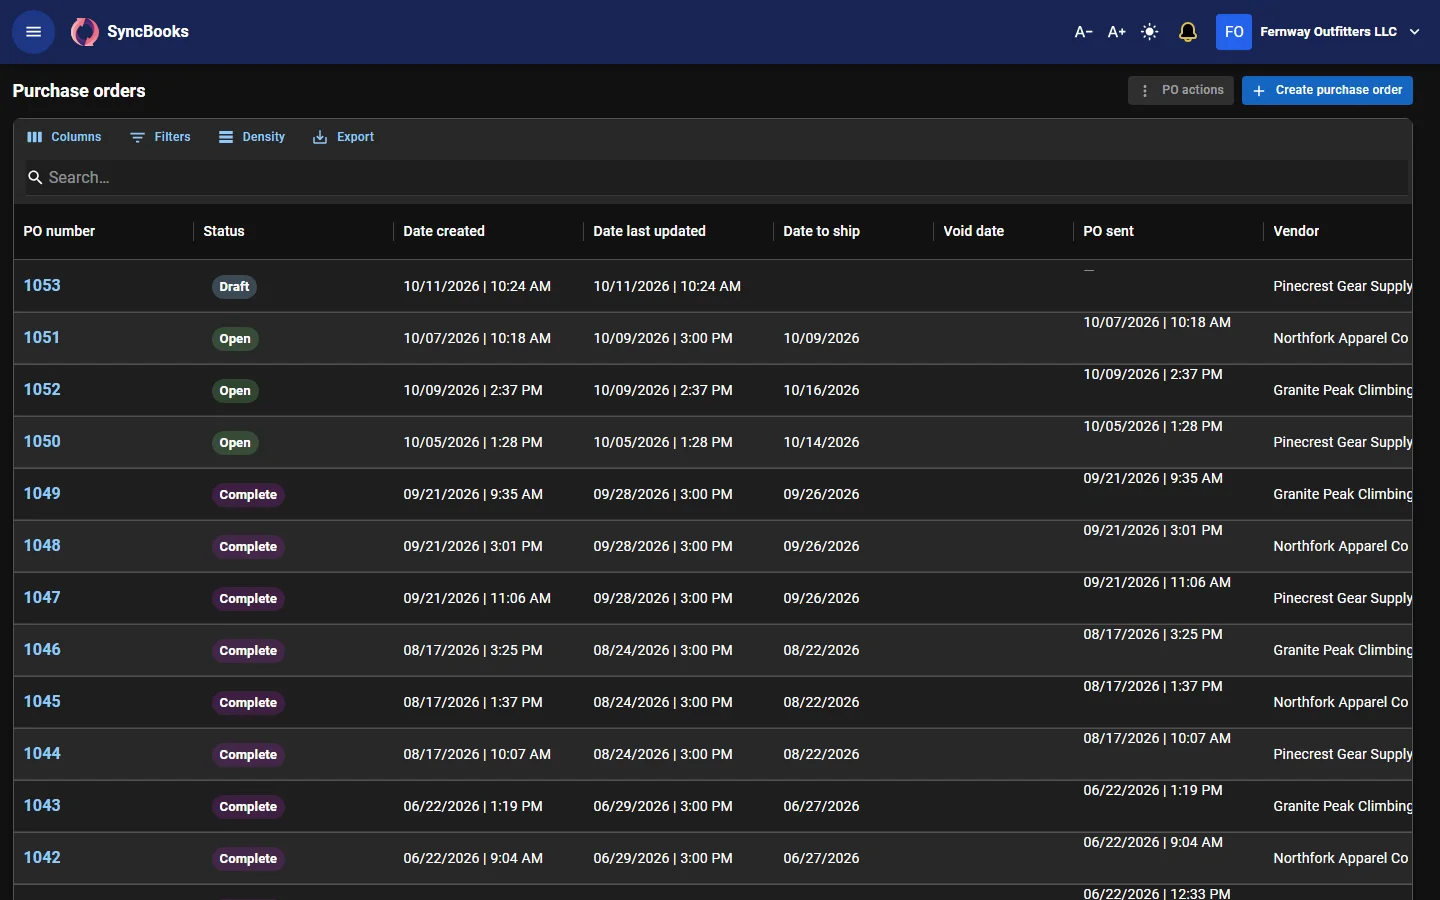This screenshot has height=900, width=1440.
Task: Click date created 08/17/2026 | 3:25 PM
Action: [473, 650]
